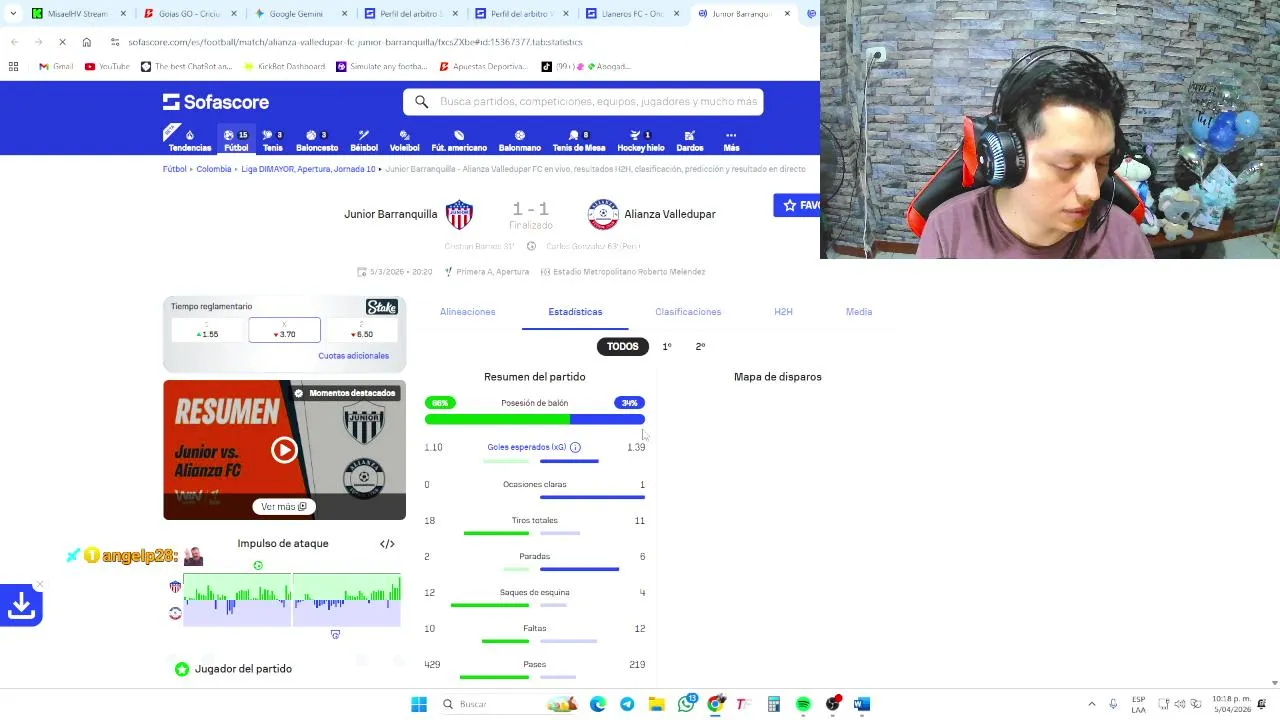The image size is (1280, 720).
Task: Click the browser back arrow
Action: pos(15,42)
